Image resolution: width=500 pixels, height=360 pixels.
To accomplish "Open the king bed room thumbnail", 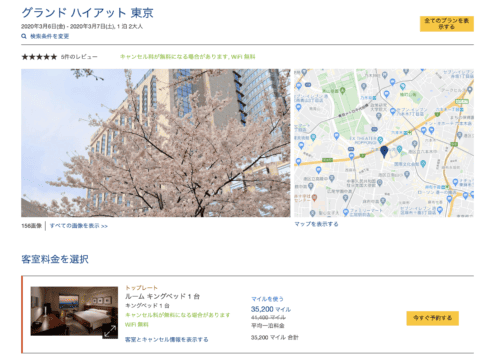I will [x=74, y=311].
